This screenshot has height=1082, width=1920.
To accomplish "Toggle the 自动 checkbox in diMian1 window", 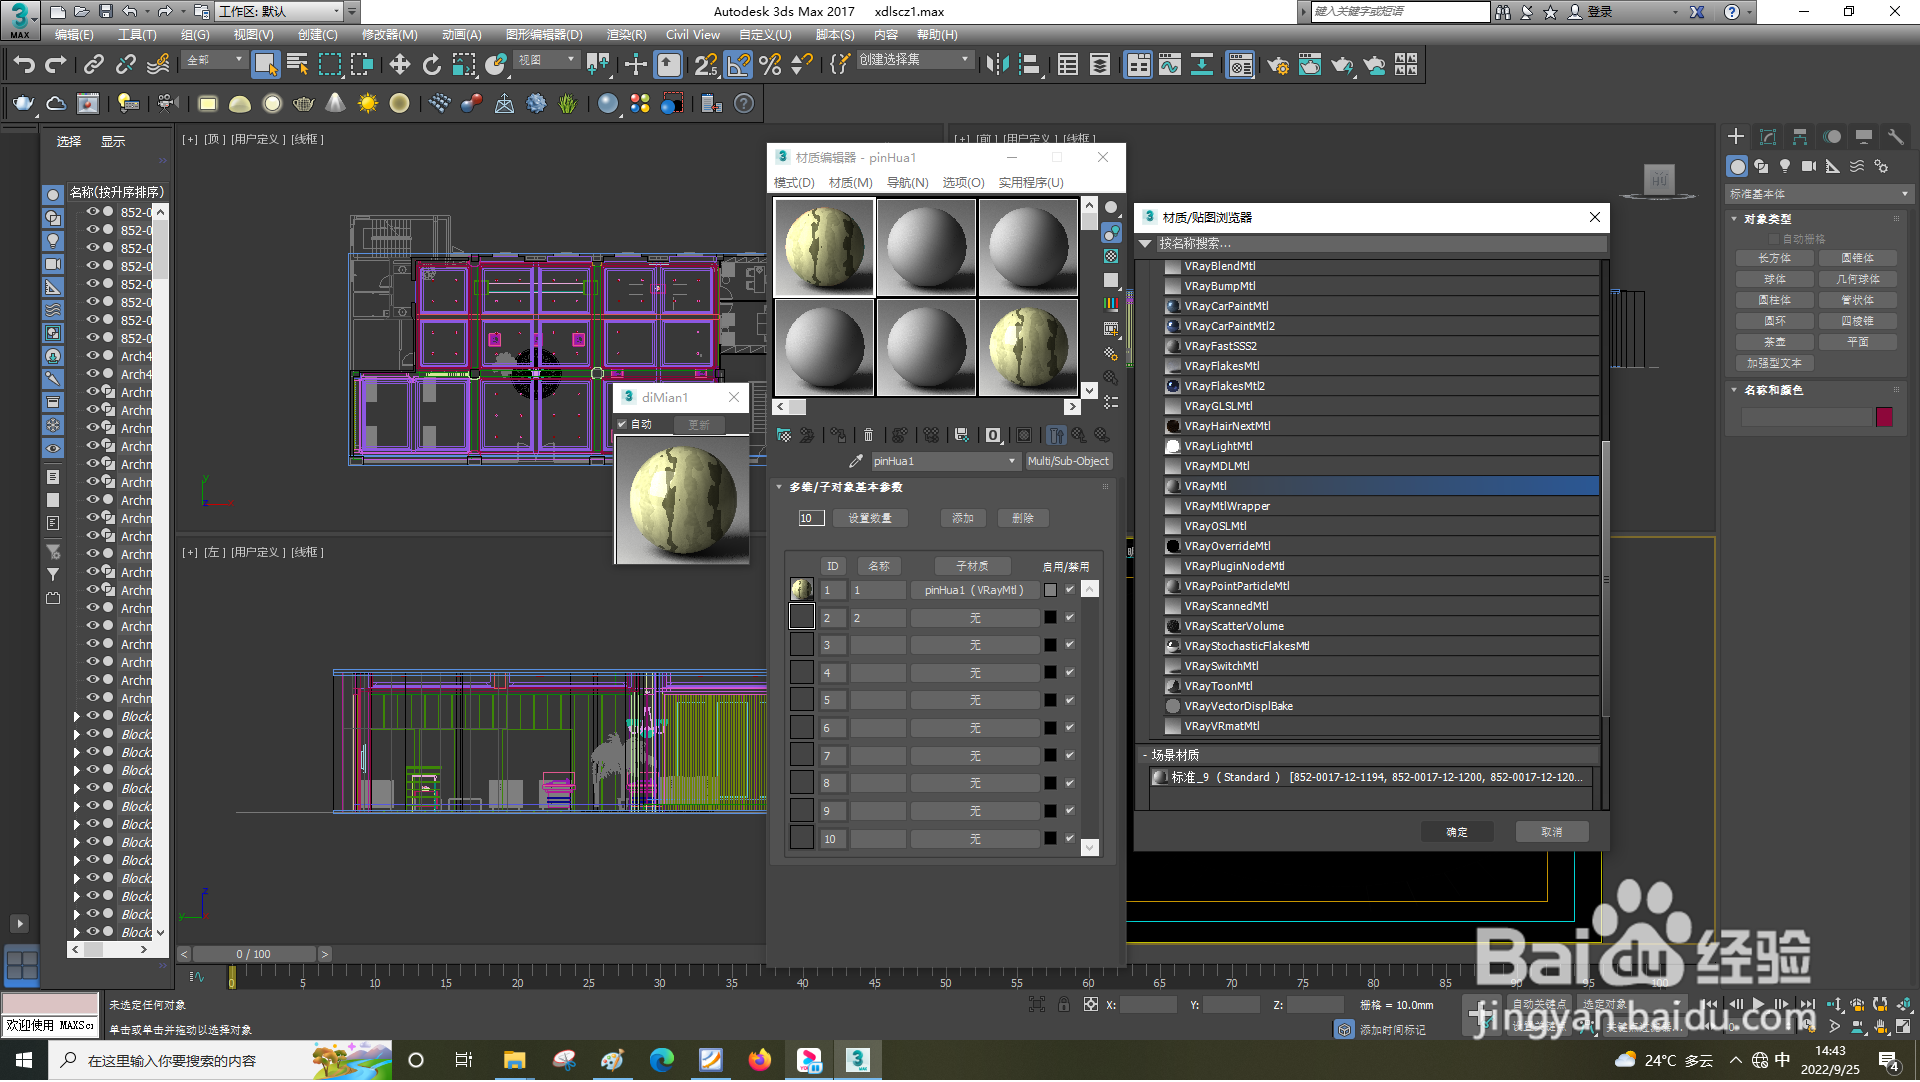I will point(622,425).
